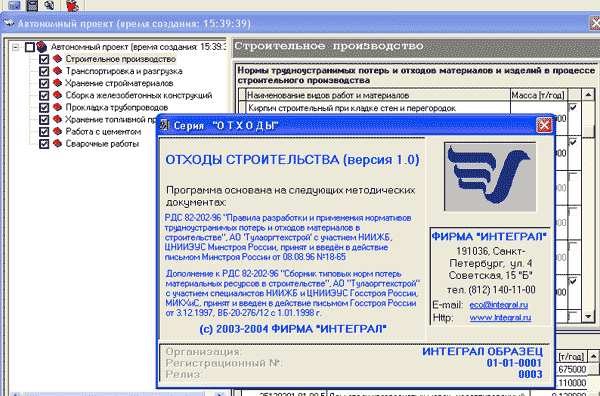Uncheck the Сварочные работы checkbox
This screenshot has width=600, height=396.
click(x=44, y=144)
